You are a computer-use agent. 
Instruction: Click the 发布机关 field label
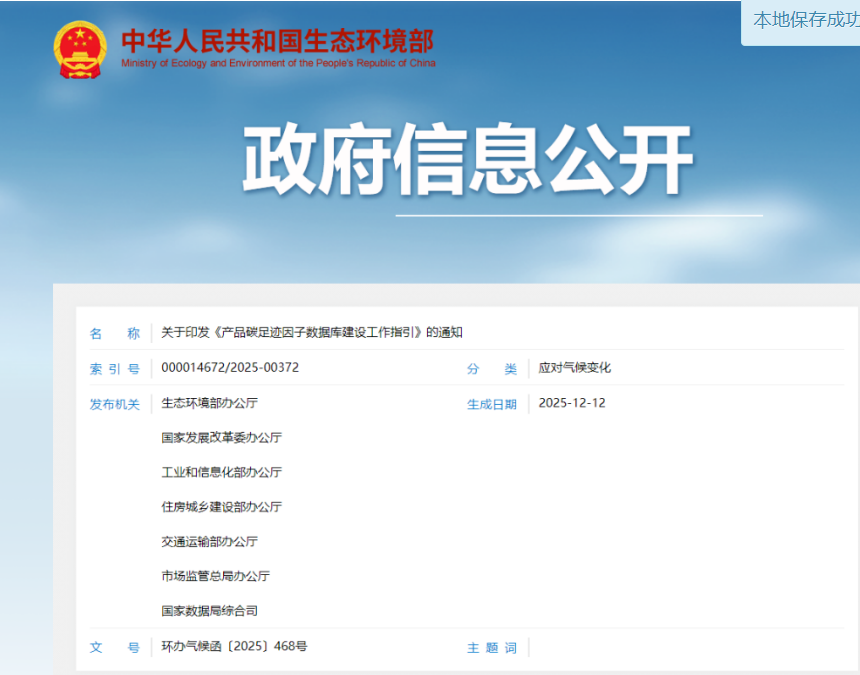(x=115, y=404)
